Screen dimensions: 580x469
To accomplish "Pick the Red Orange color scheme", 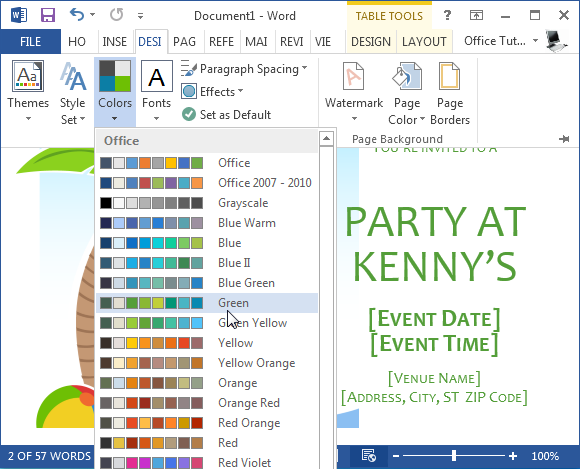I will tap(207, 423).
